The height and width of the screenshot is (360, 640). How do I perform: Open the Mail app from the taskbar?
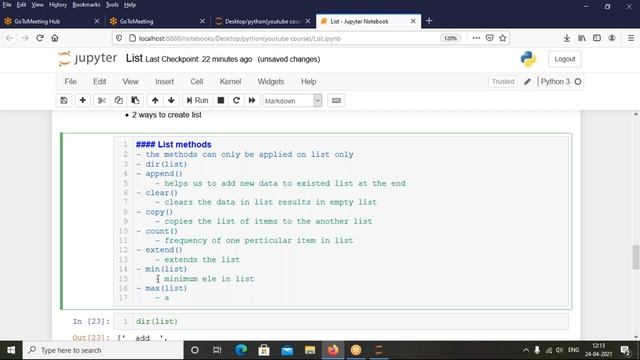[x=287, y=350]
